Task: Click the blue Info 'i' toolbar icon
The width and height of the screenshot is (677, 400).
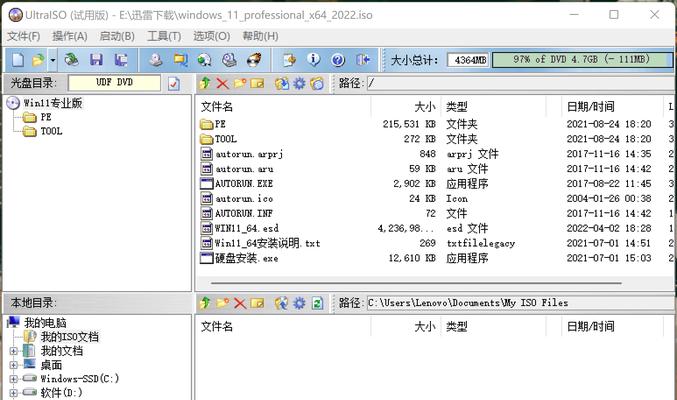Action: (x=313, y=60)
